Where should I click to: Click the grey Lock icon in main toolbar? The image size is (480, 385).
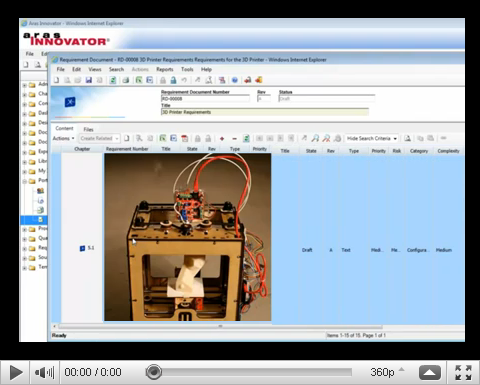[163, 80]
